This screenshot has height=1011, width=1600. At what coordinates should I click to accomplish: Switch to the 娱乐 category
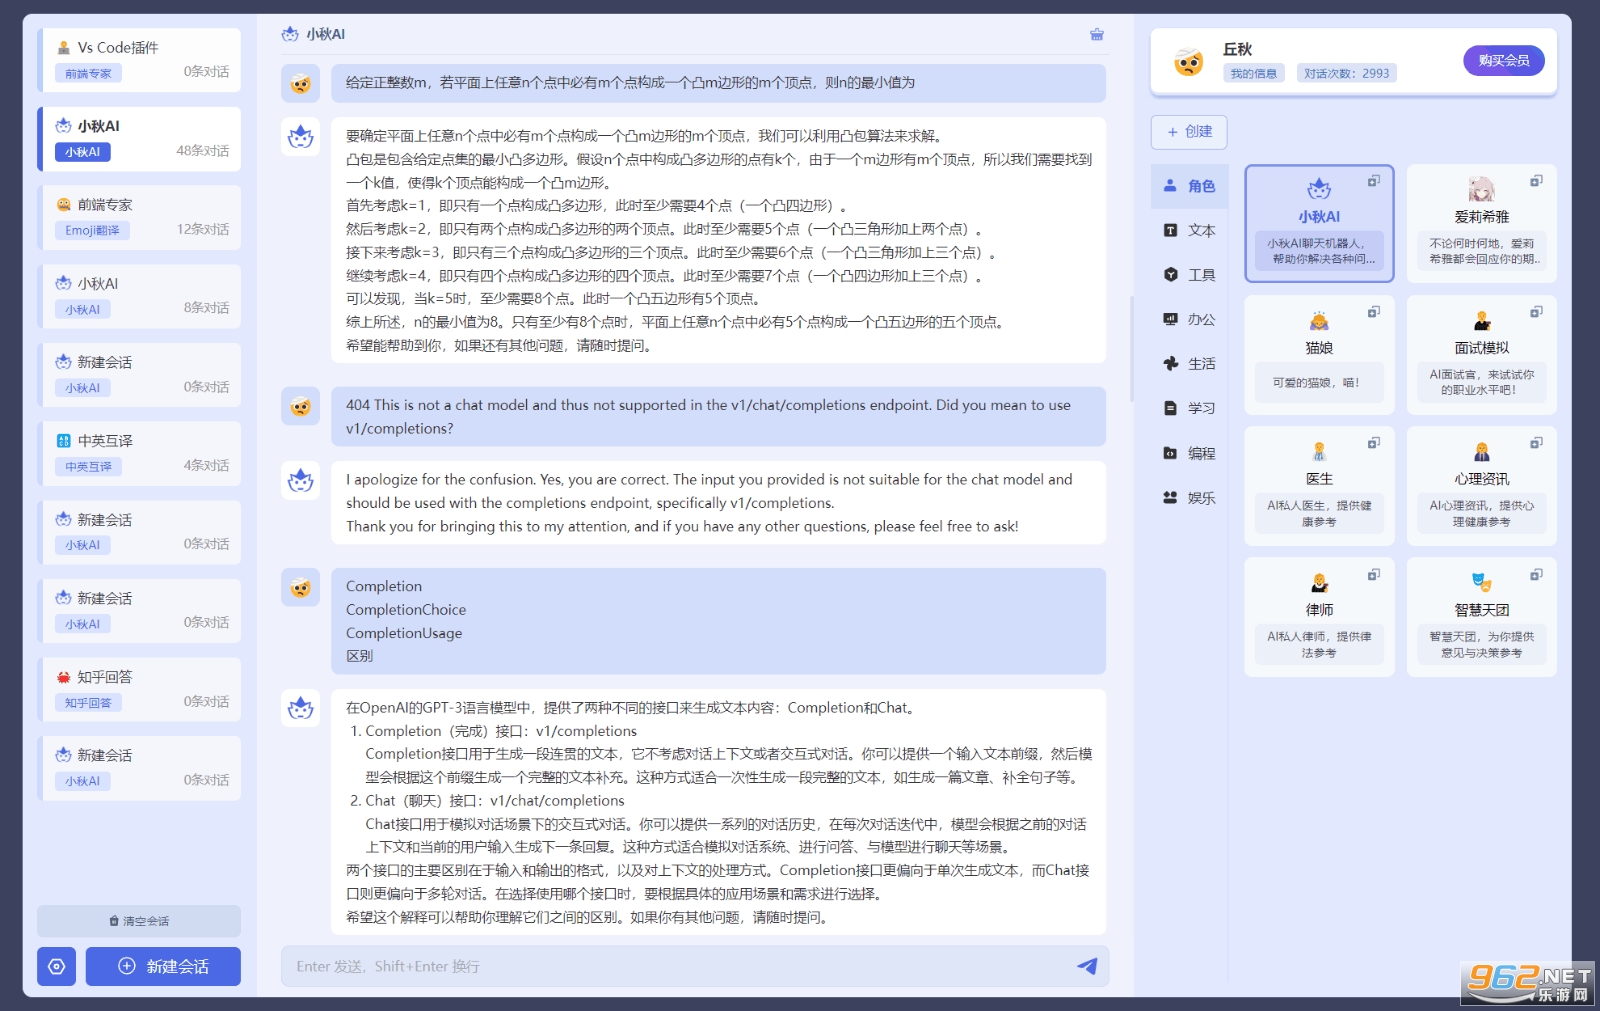click(1189, 498)
